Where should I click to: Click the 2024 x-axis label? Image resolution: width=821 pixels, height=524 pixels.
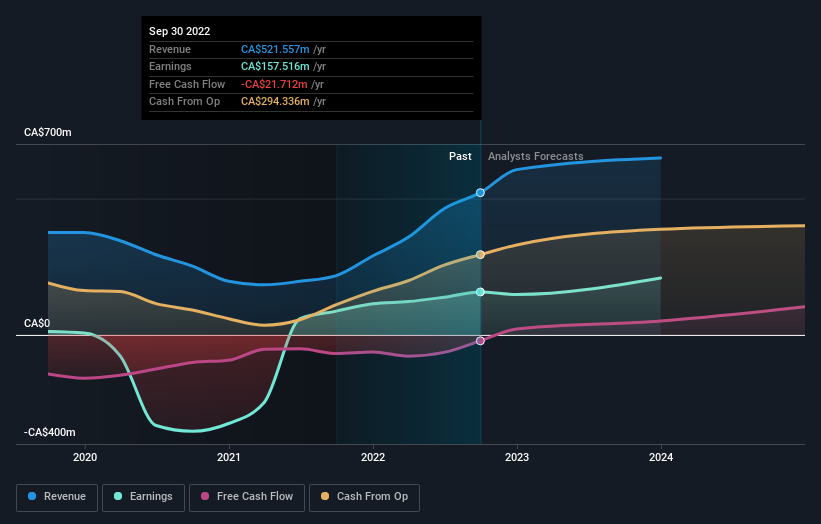point(661,457)
